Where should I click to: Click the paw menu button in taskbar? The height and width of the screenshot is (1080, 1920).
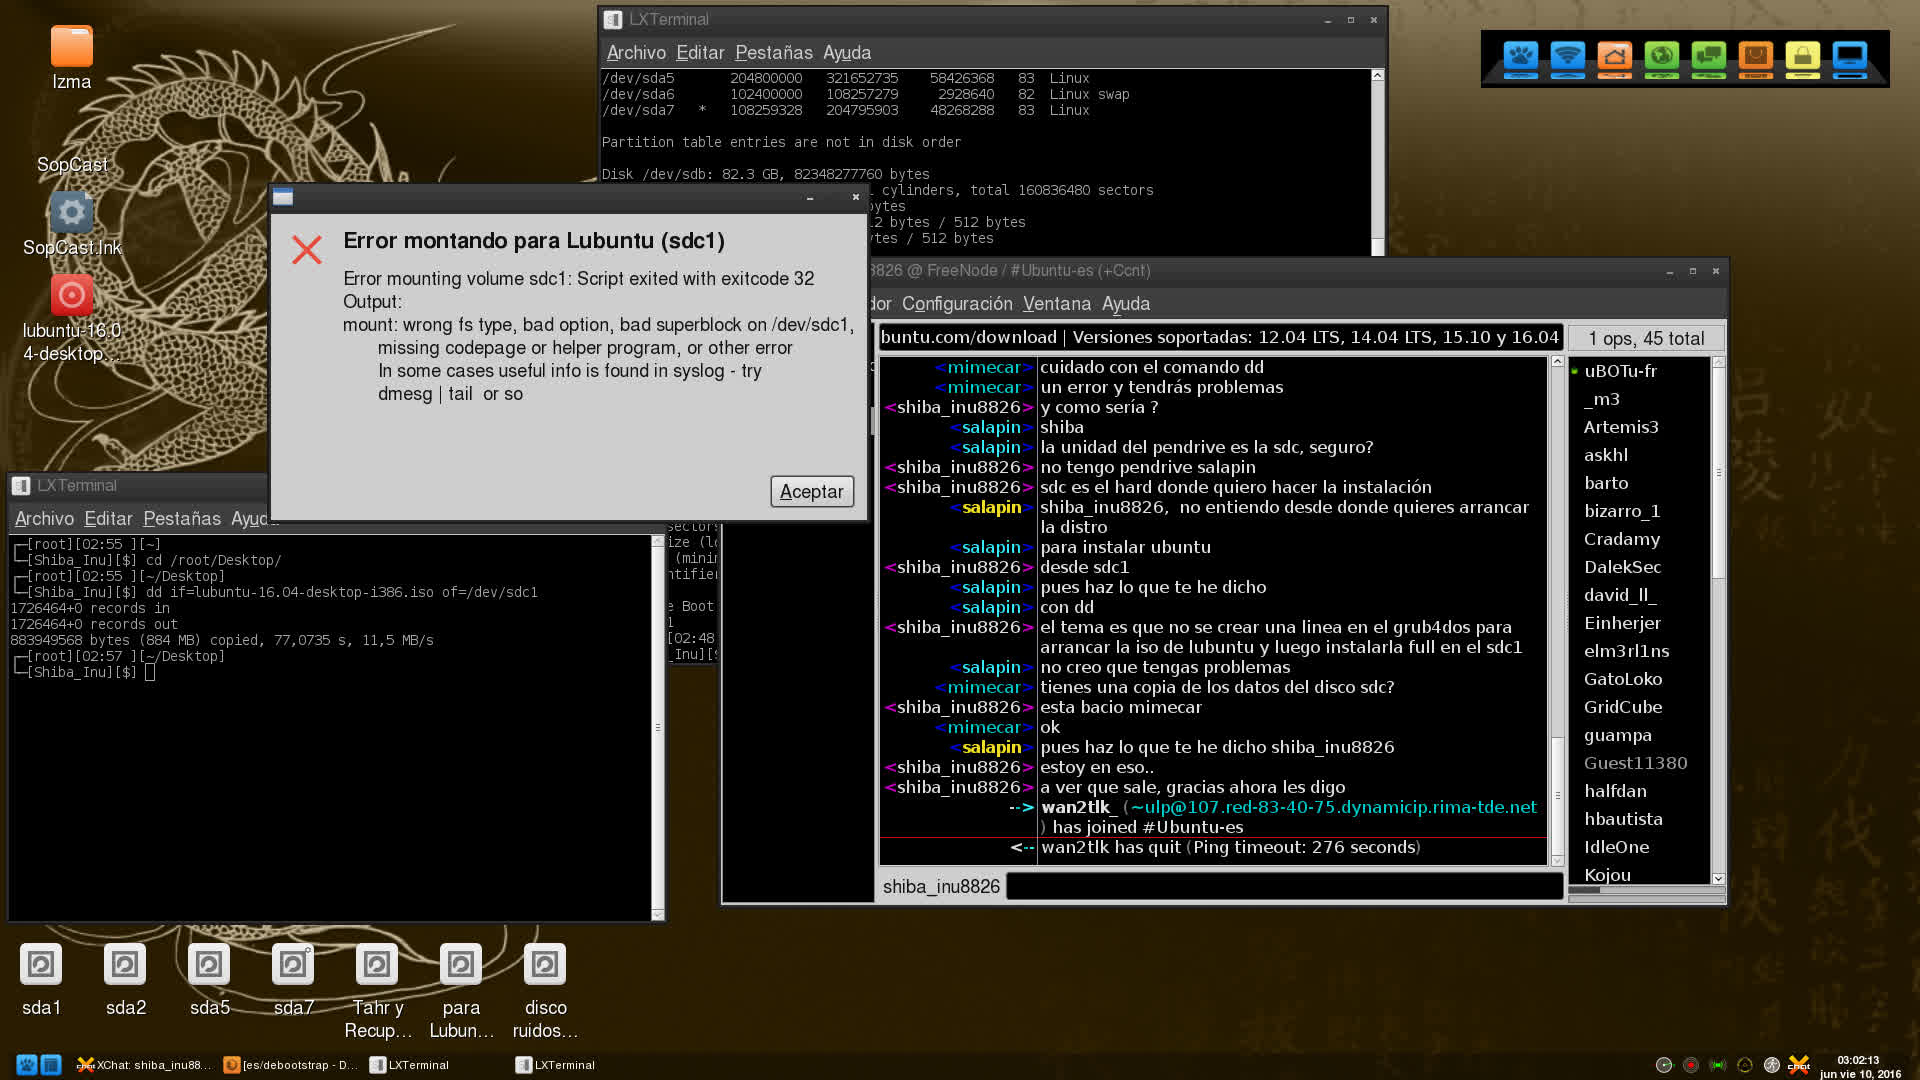[x=27, y=1065]
